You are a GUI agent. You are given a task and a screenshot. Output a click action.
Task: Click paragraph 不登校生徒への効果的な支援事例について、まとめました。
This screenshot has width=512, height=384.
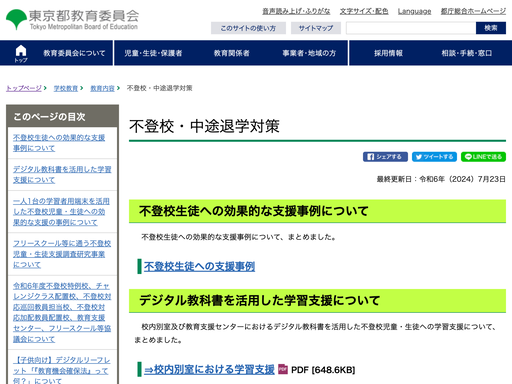(239, 237)
